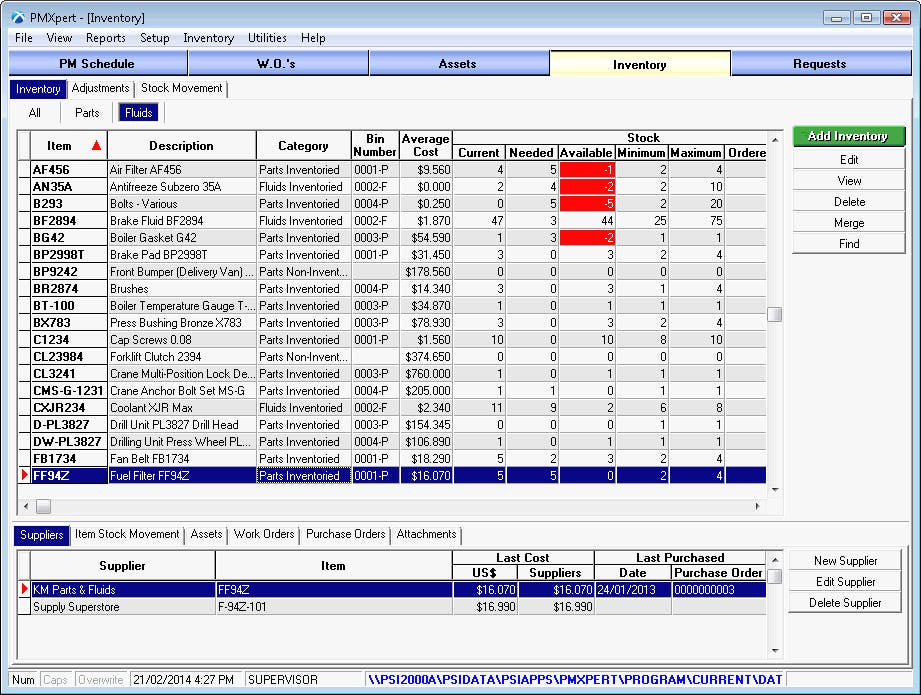Open the Reports menu
Image resolution: width=921 pixels, height=695 pixels.
[106, 38]
